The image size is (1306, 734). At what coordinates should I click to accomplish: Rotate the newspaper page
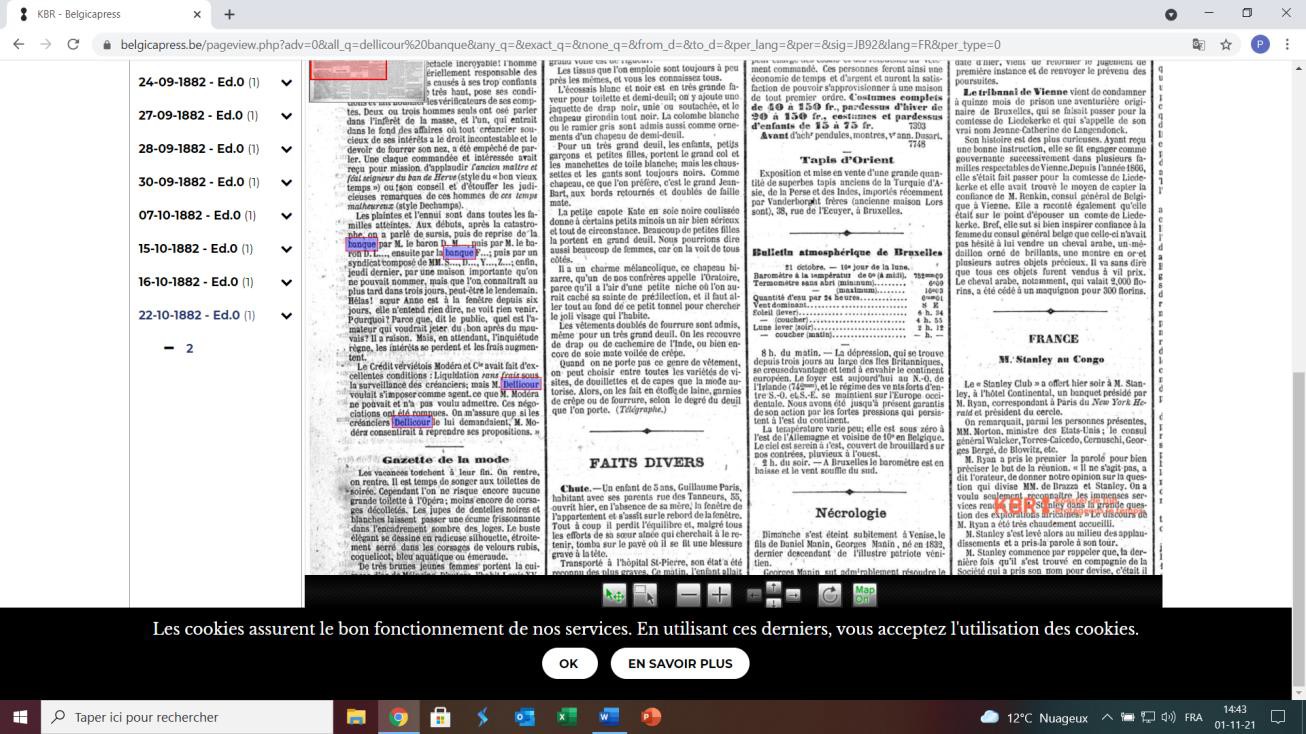click(x=829, y=595)
